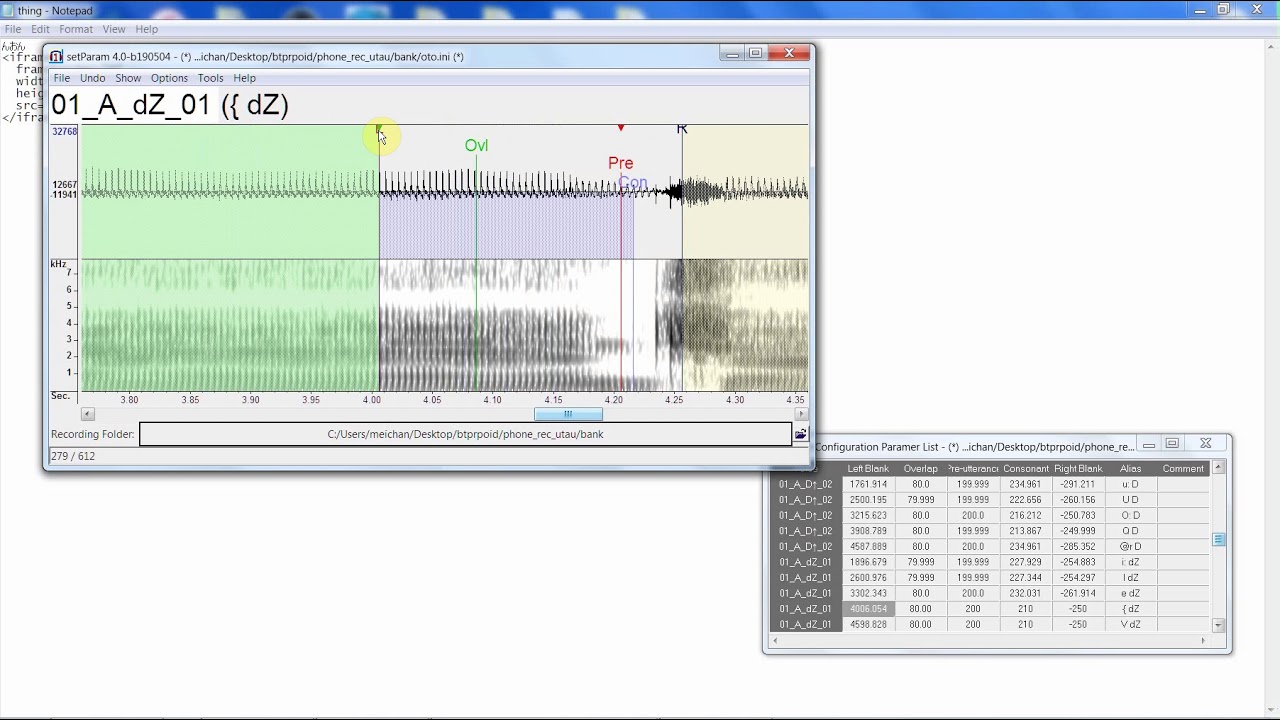The width and height of the screenshot is (1280, 720).
Task: Select Consonant cell 216.212
Action: tap(1025, 515)
